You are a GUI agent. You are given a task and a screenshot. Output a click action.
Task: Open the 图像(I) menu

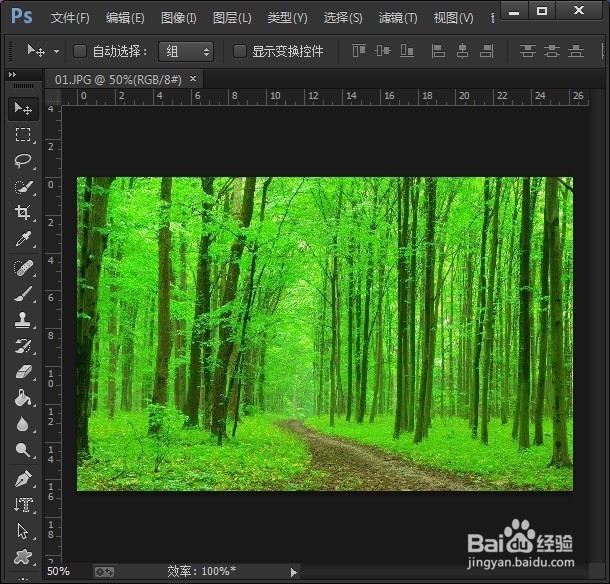pyautogui.click(x=179, y=18)
